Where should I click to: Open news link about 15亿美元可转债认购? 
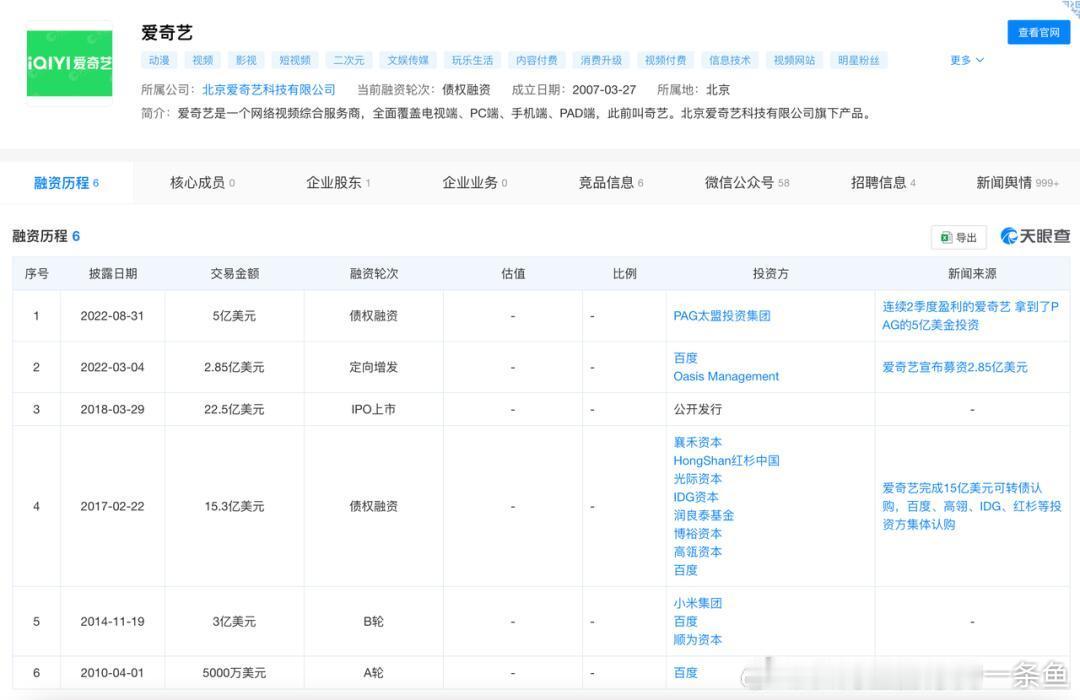coord(972,506)
